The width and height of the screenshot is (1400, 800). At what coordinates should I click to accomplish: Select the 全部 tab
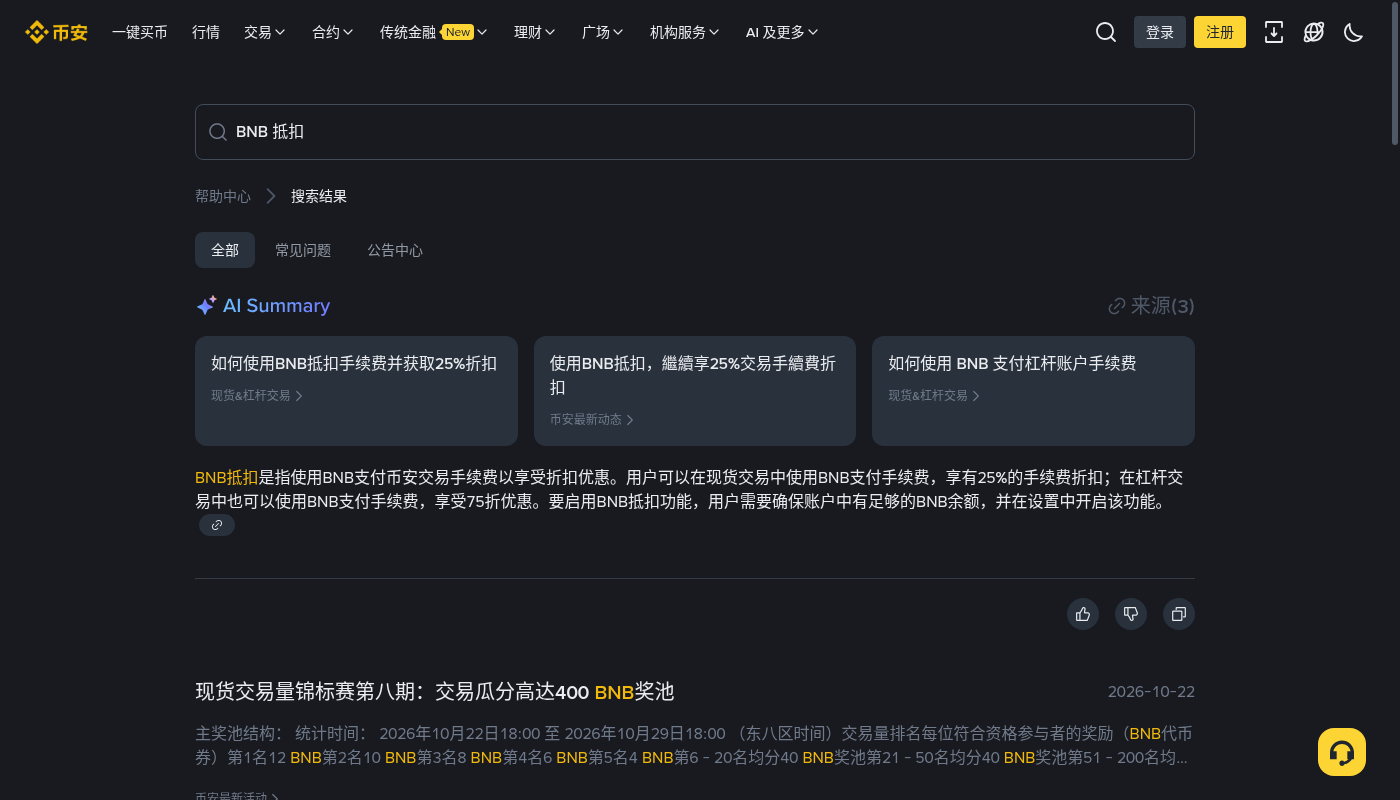pyautogui.click(x=225, y=250)
